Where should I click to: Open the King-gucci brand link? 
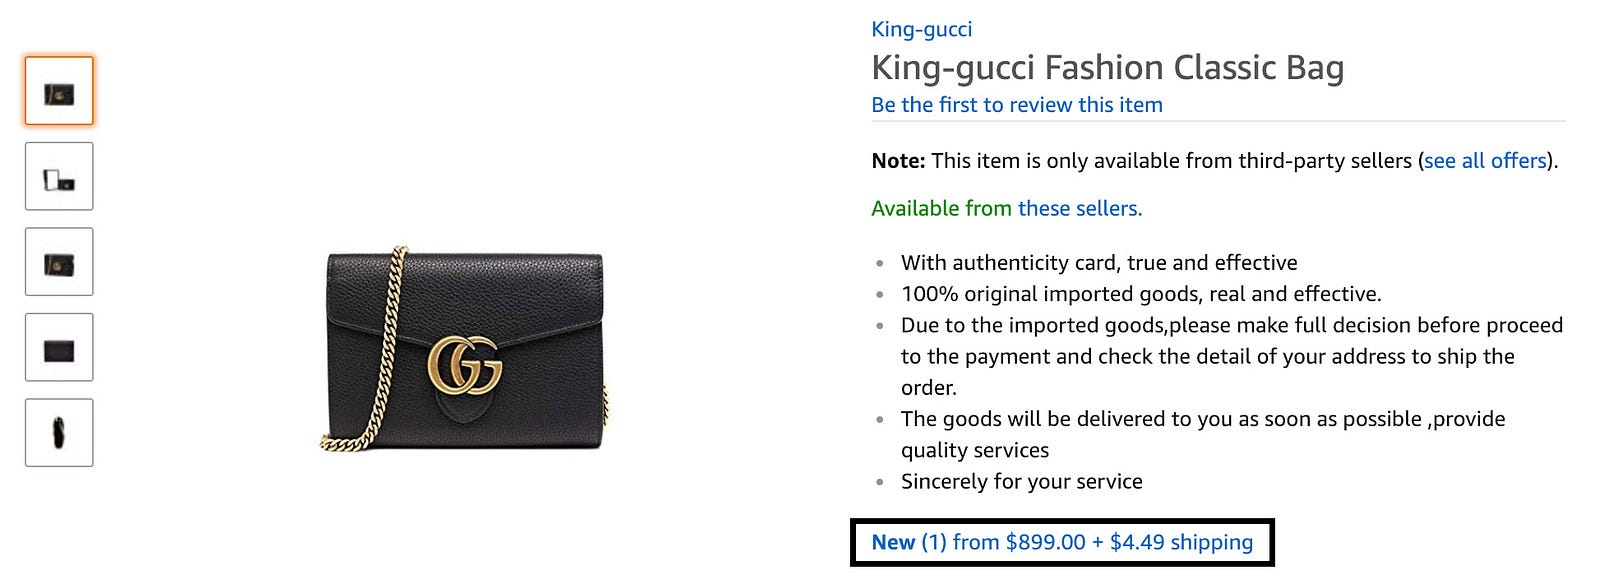(x=921, y=29)
